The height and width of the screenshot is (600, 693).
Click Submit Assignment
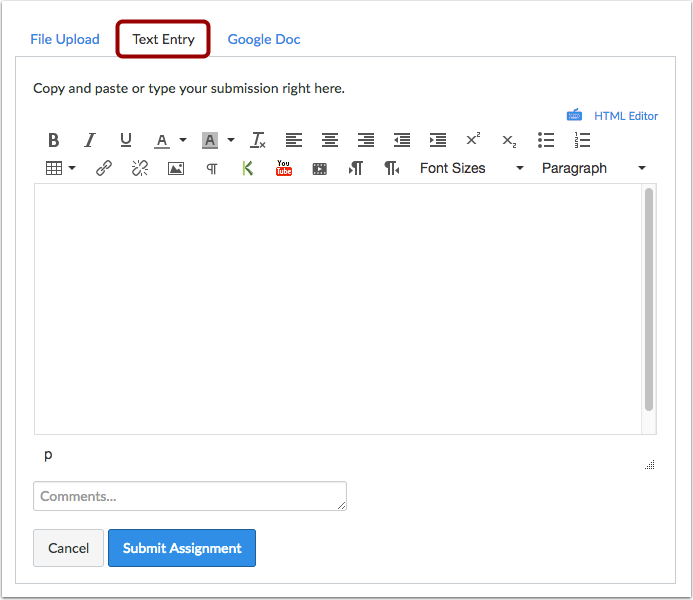[x=182, y=548]
